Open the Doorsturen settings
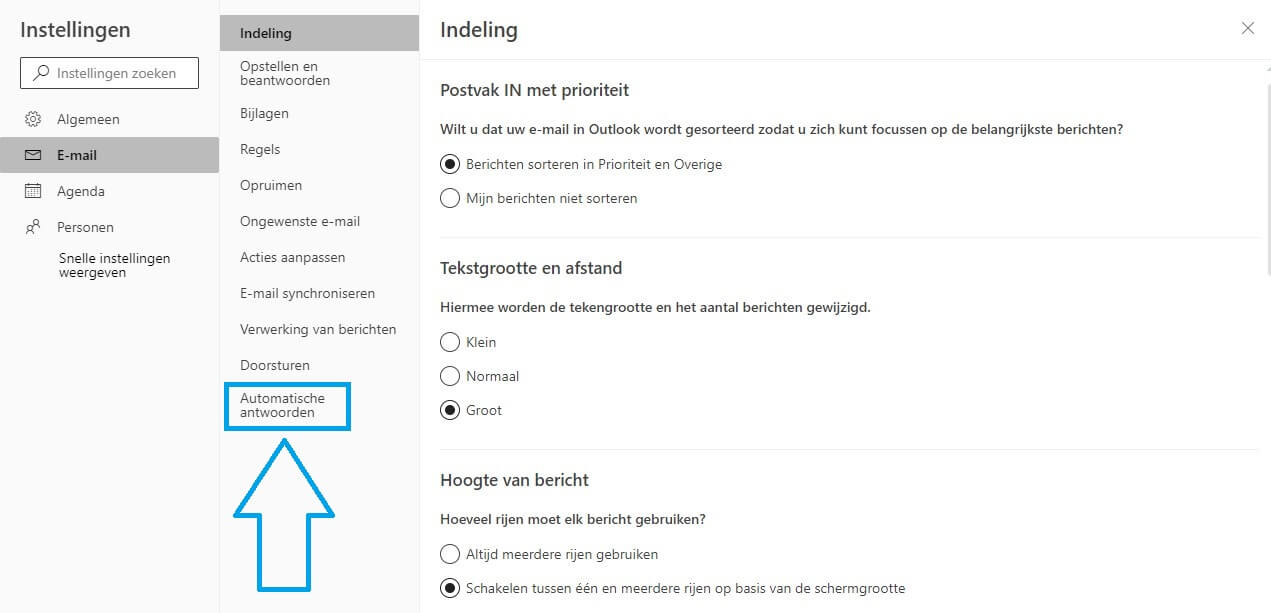Viewport: 1271px width, 613px height. tap(274, 364)
